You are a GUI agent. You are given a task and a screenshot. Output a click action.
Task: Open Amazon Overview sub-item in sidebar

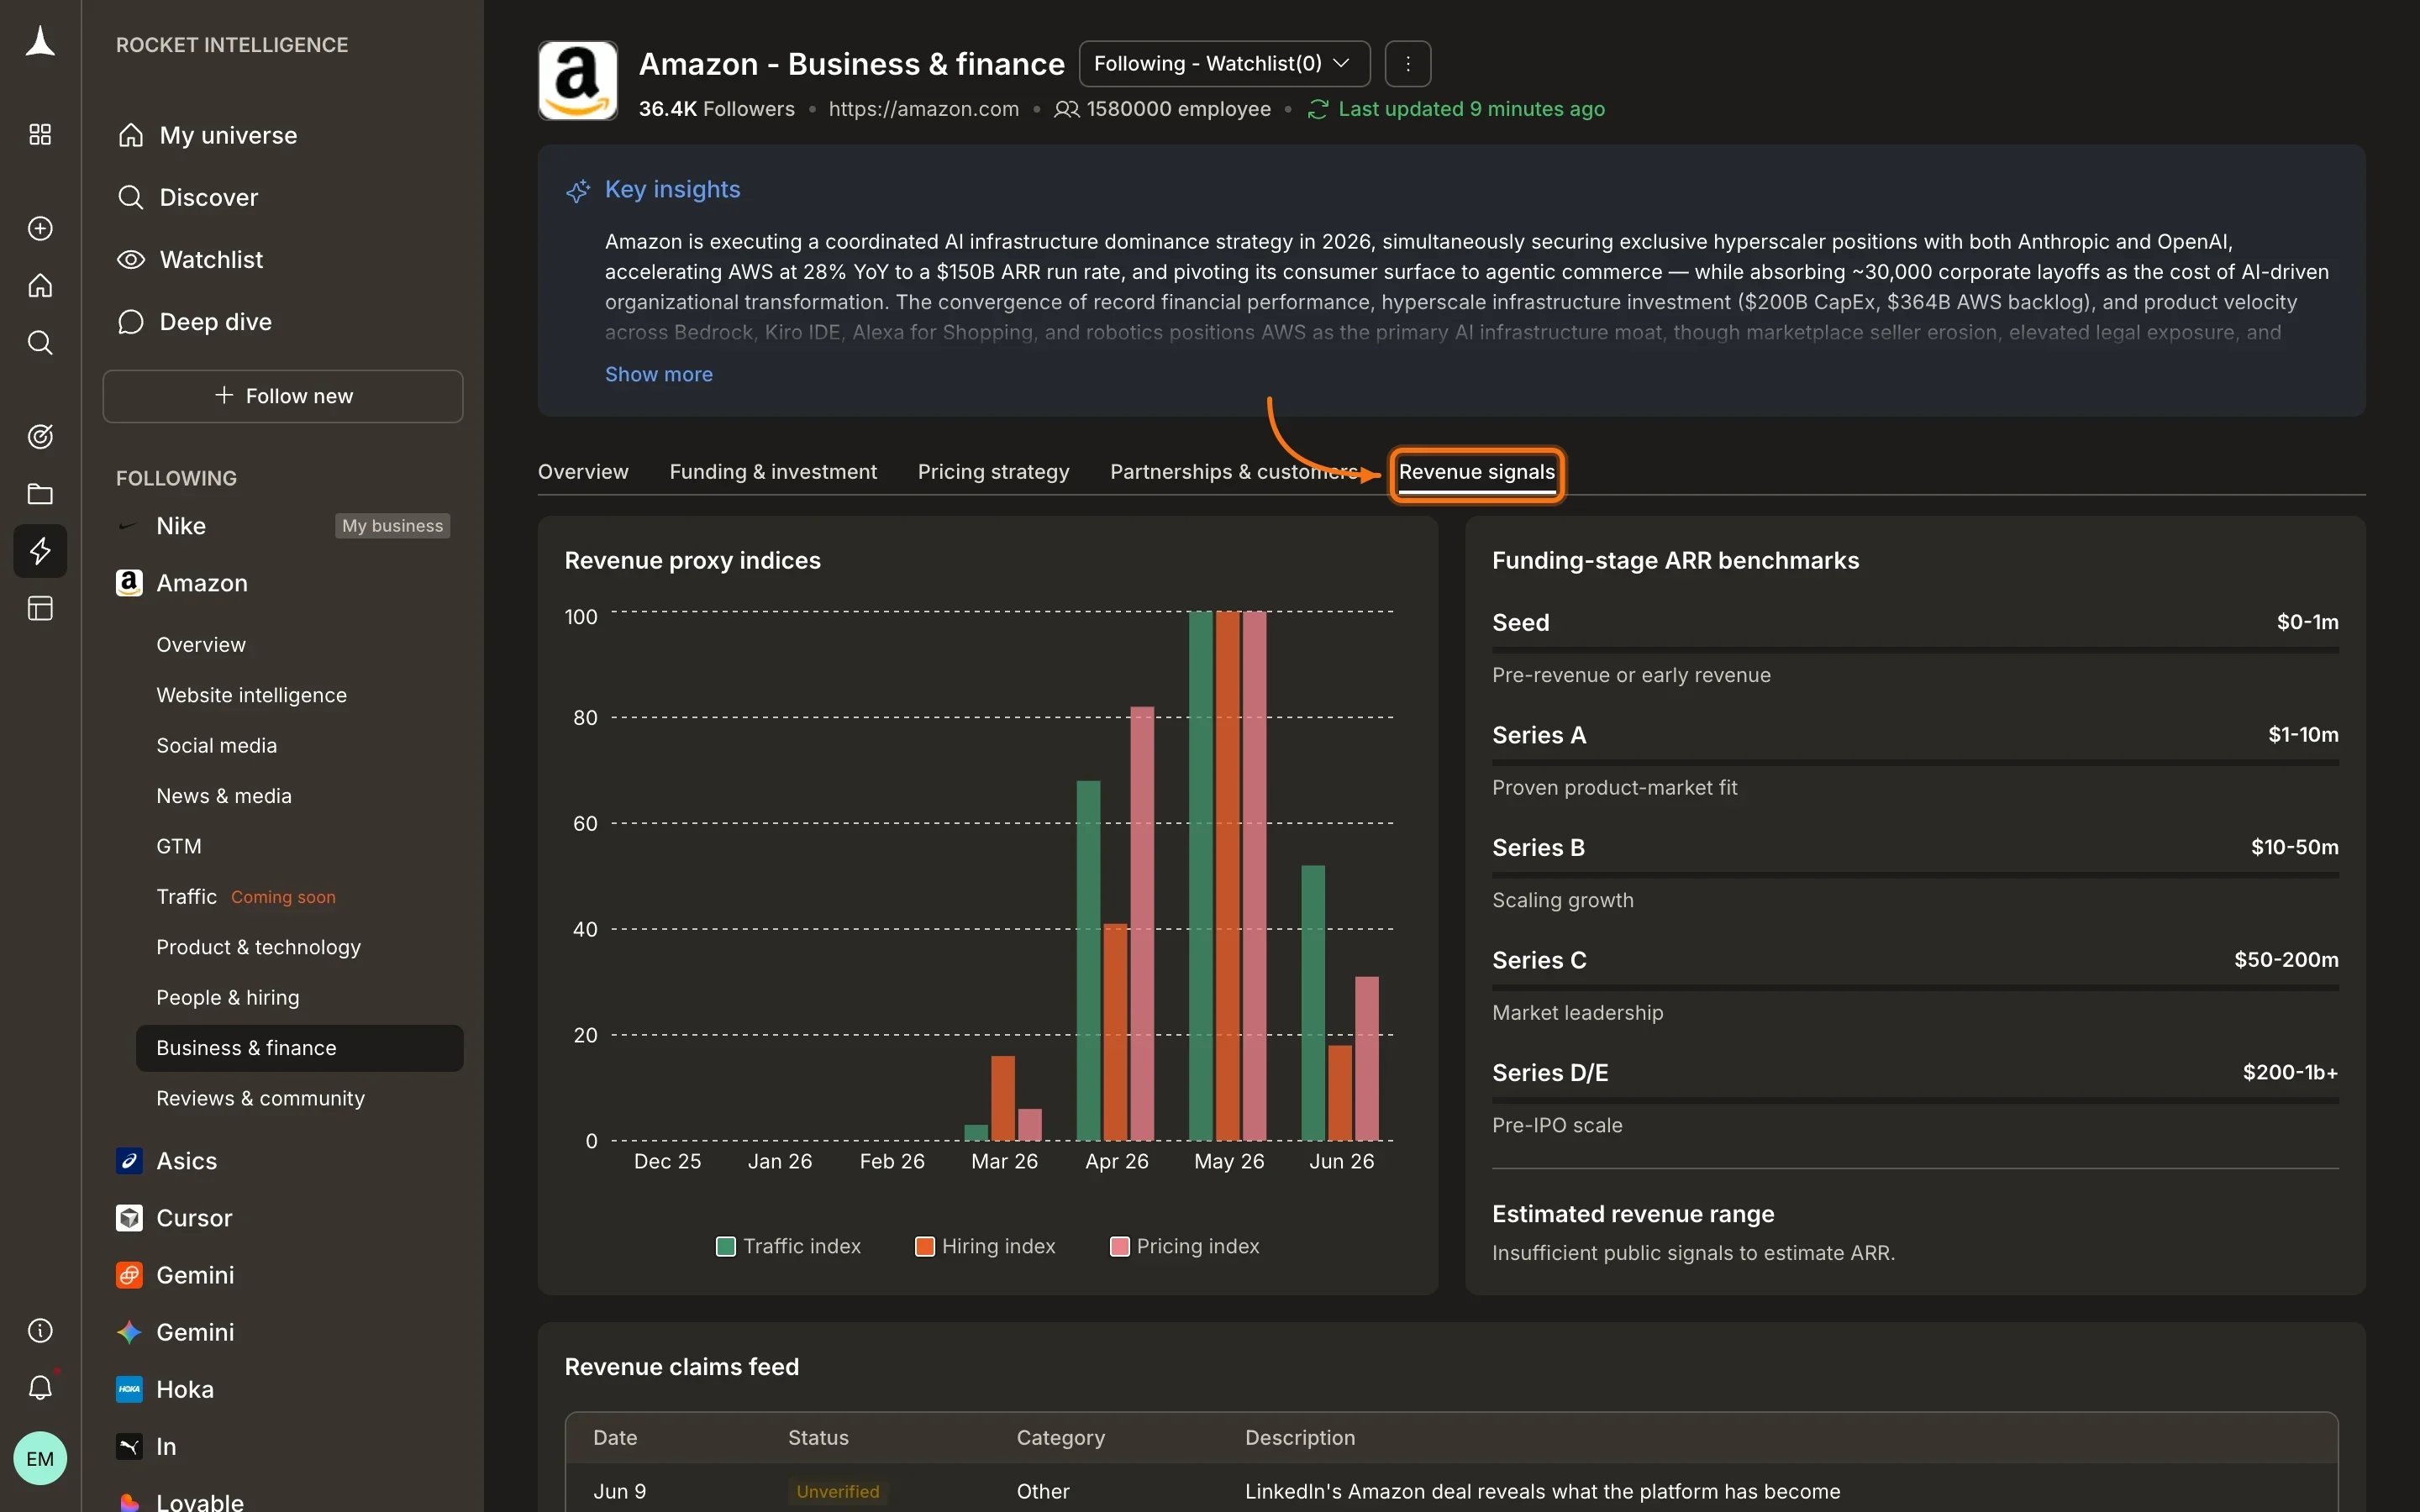pyautogui.click(x=201, y=645)
